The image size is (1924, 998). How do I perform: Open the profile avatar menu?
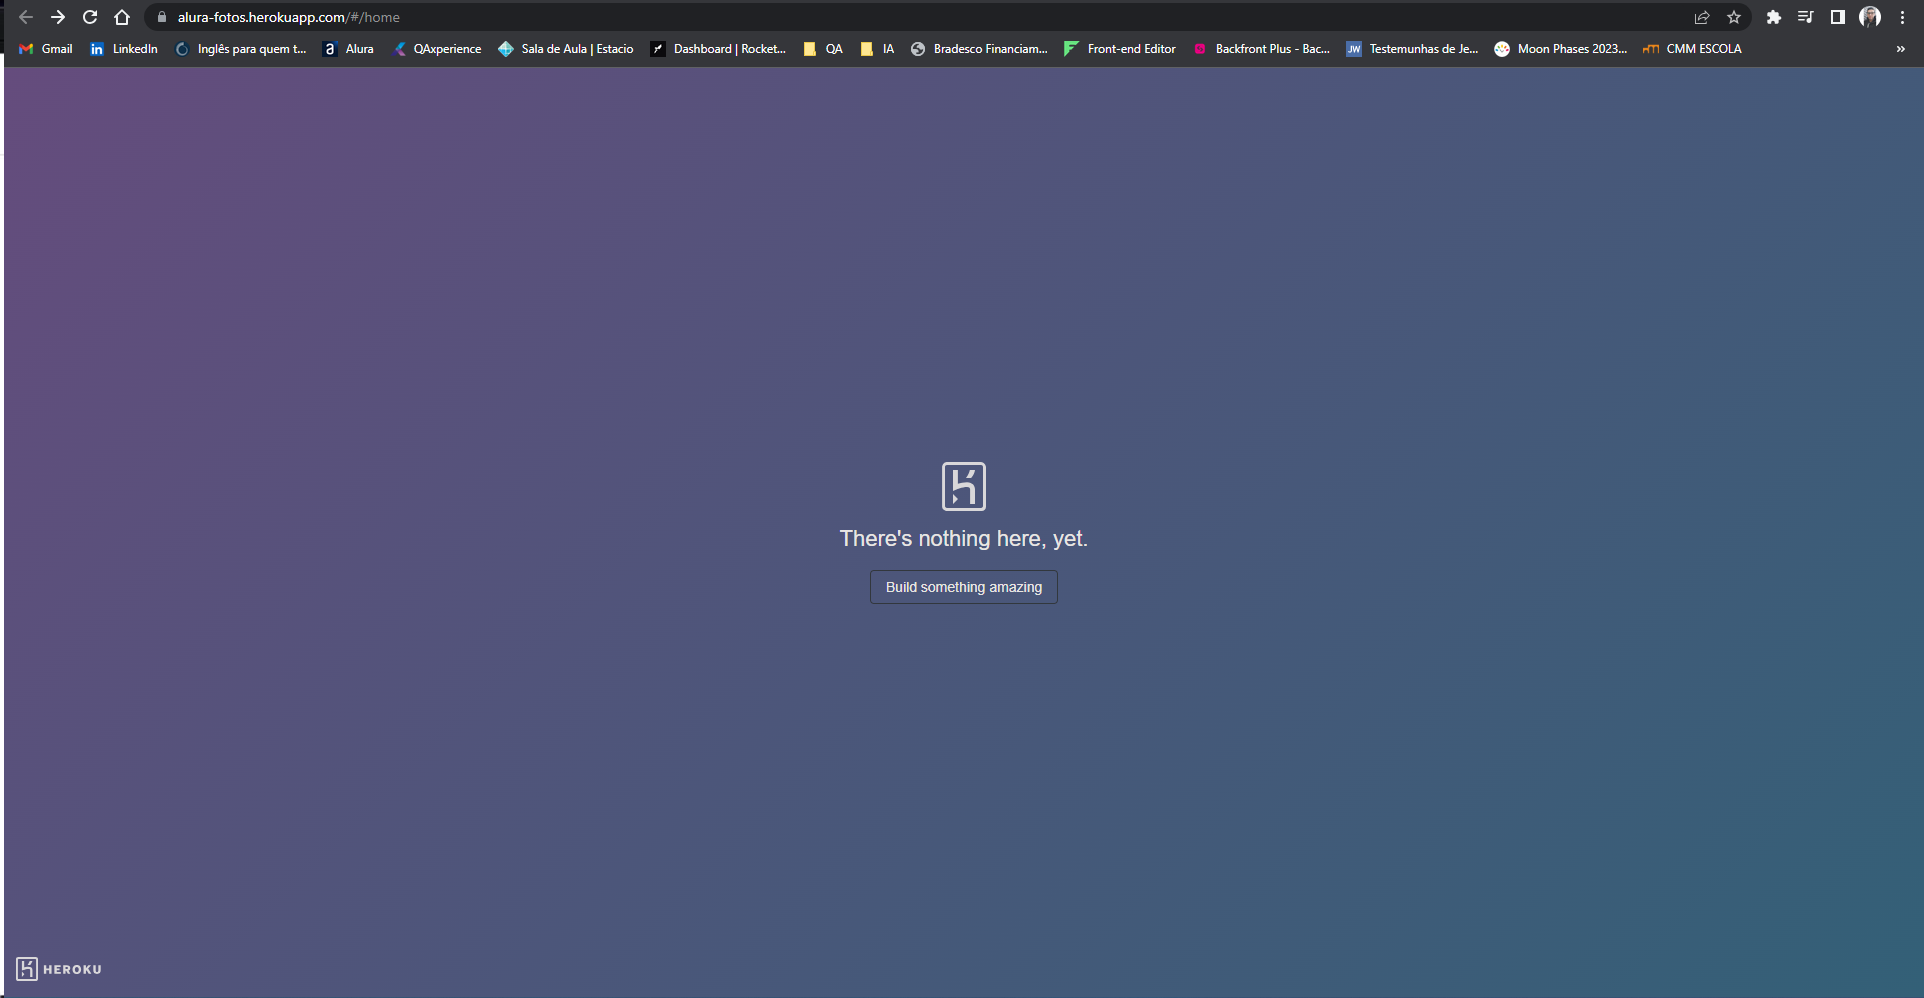(1870, 17)
